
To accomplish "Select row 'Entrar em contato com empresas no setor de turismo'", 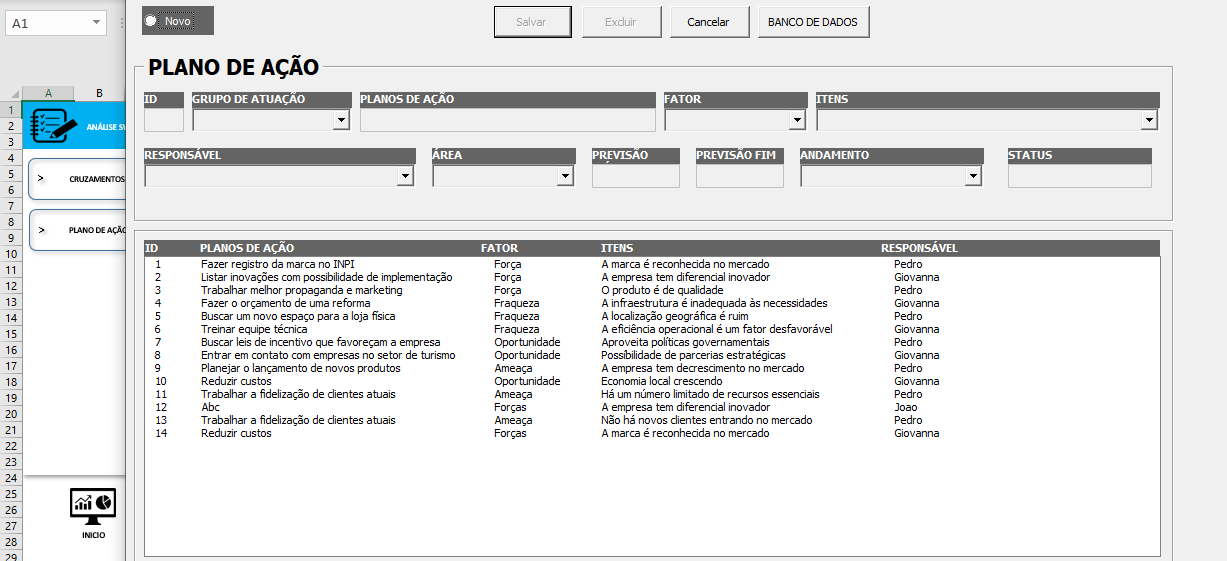I will [x=652, y=355].
